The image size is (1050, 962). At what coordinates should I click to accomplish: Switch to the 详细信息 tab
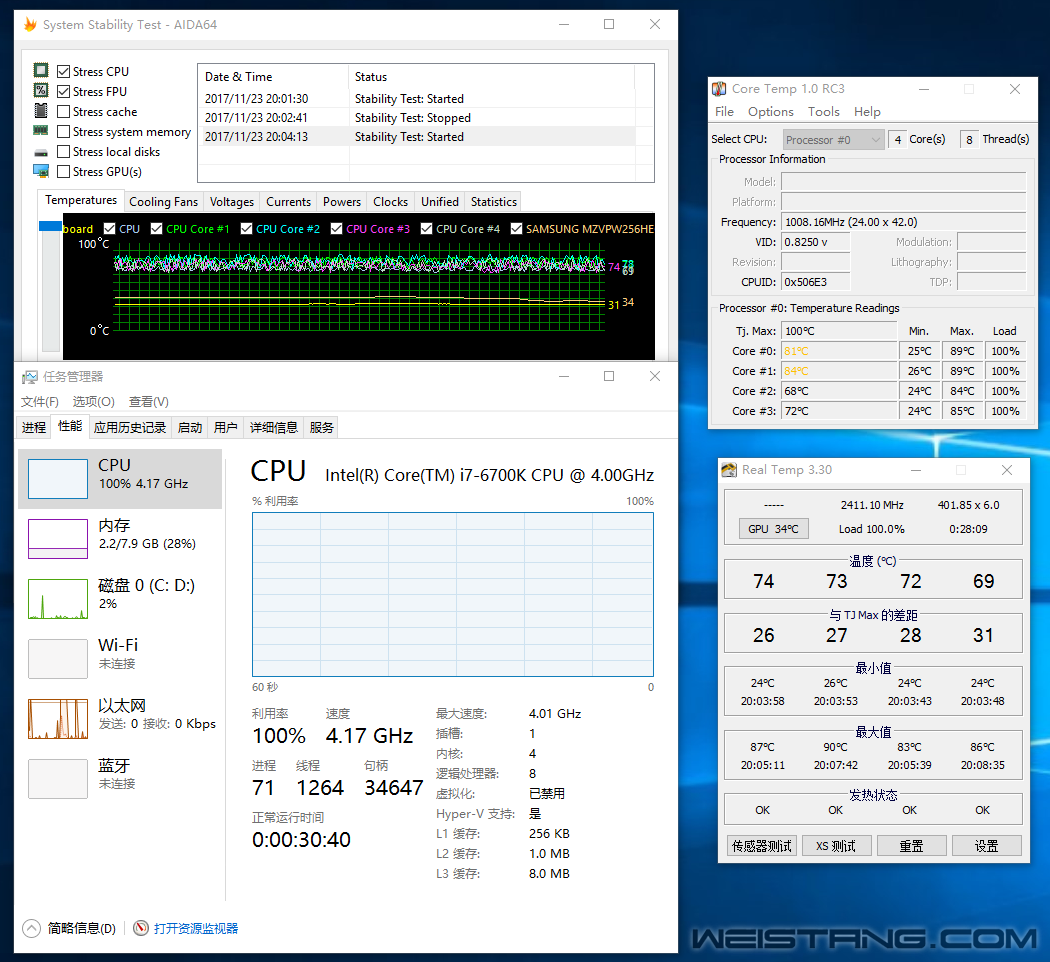274,428
